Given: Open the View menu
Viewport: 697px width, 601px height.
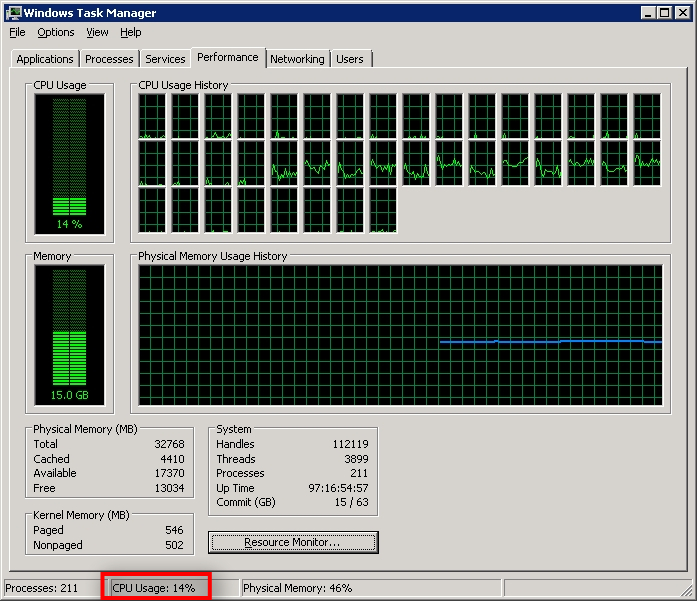Looking at the screenshot, I should tap(97, 32).
